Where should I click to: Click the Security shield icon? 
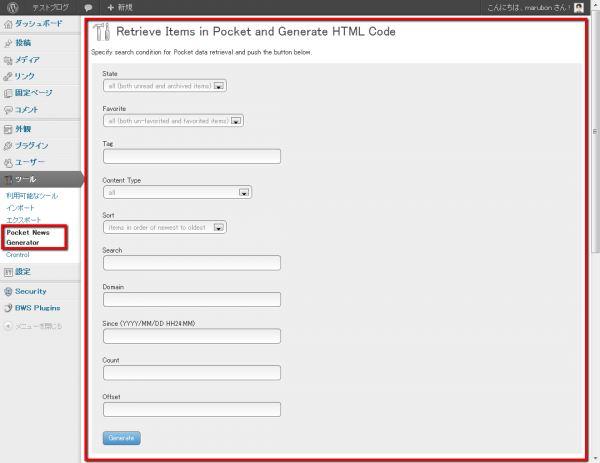tap(8, 292)
